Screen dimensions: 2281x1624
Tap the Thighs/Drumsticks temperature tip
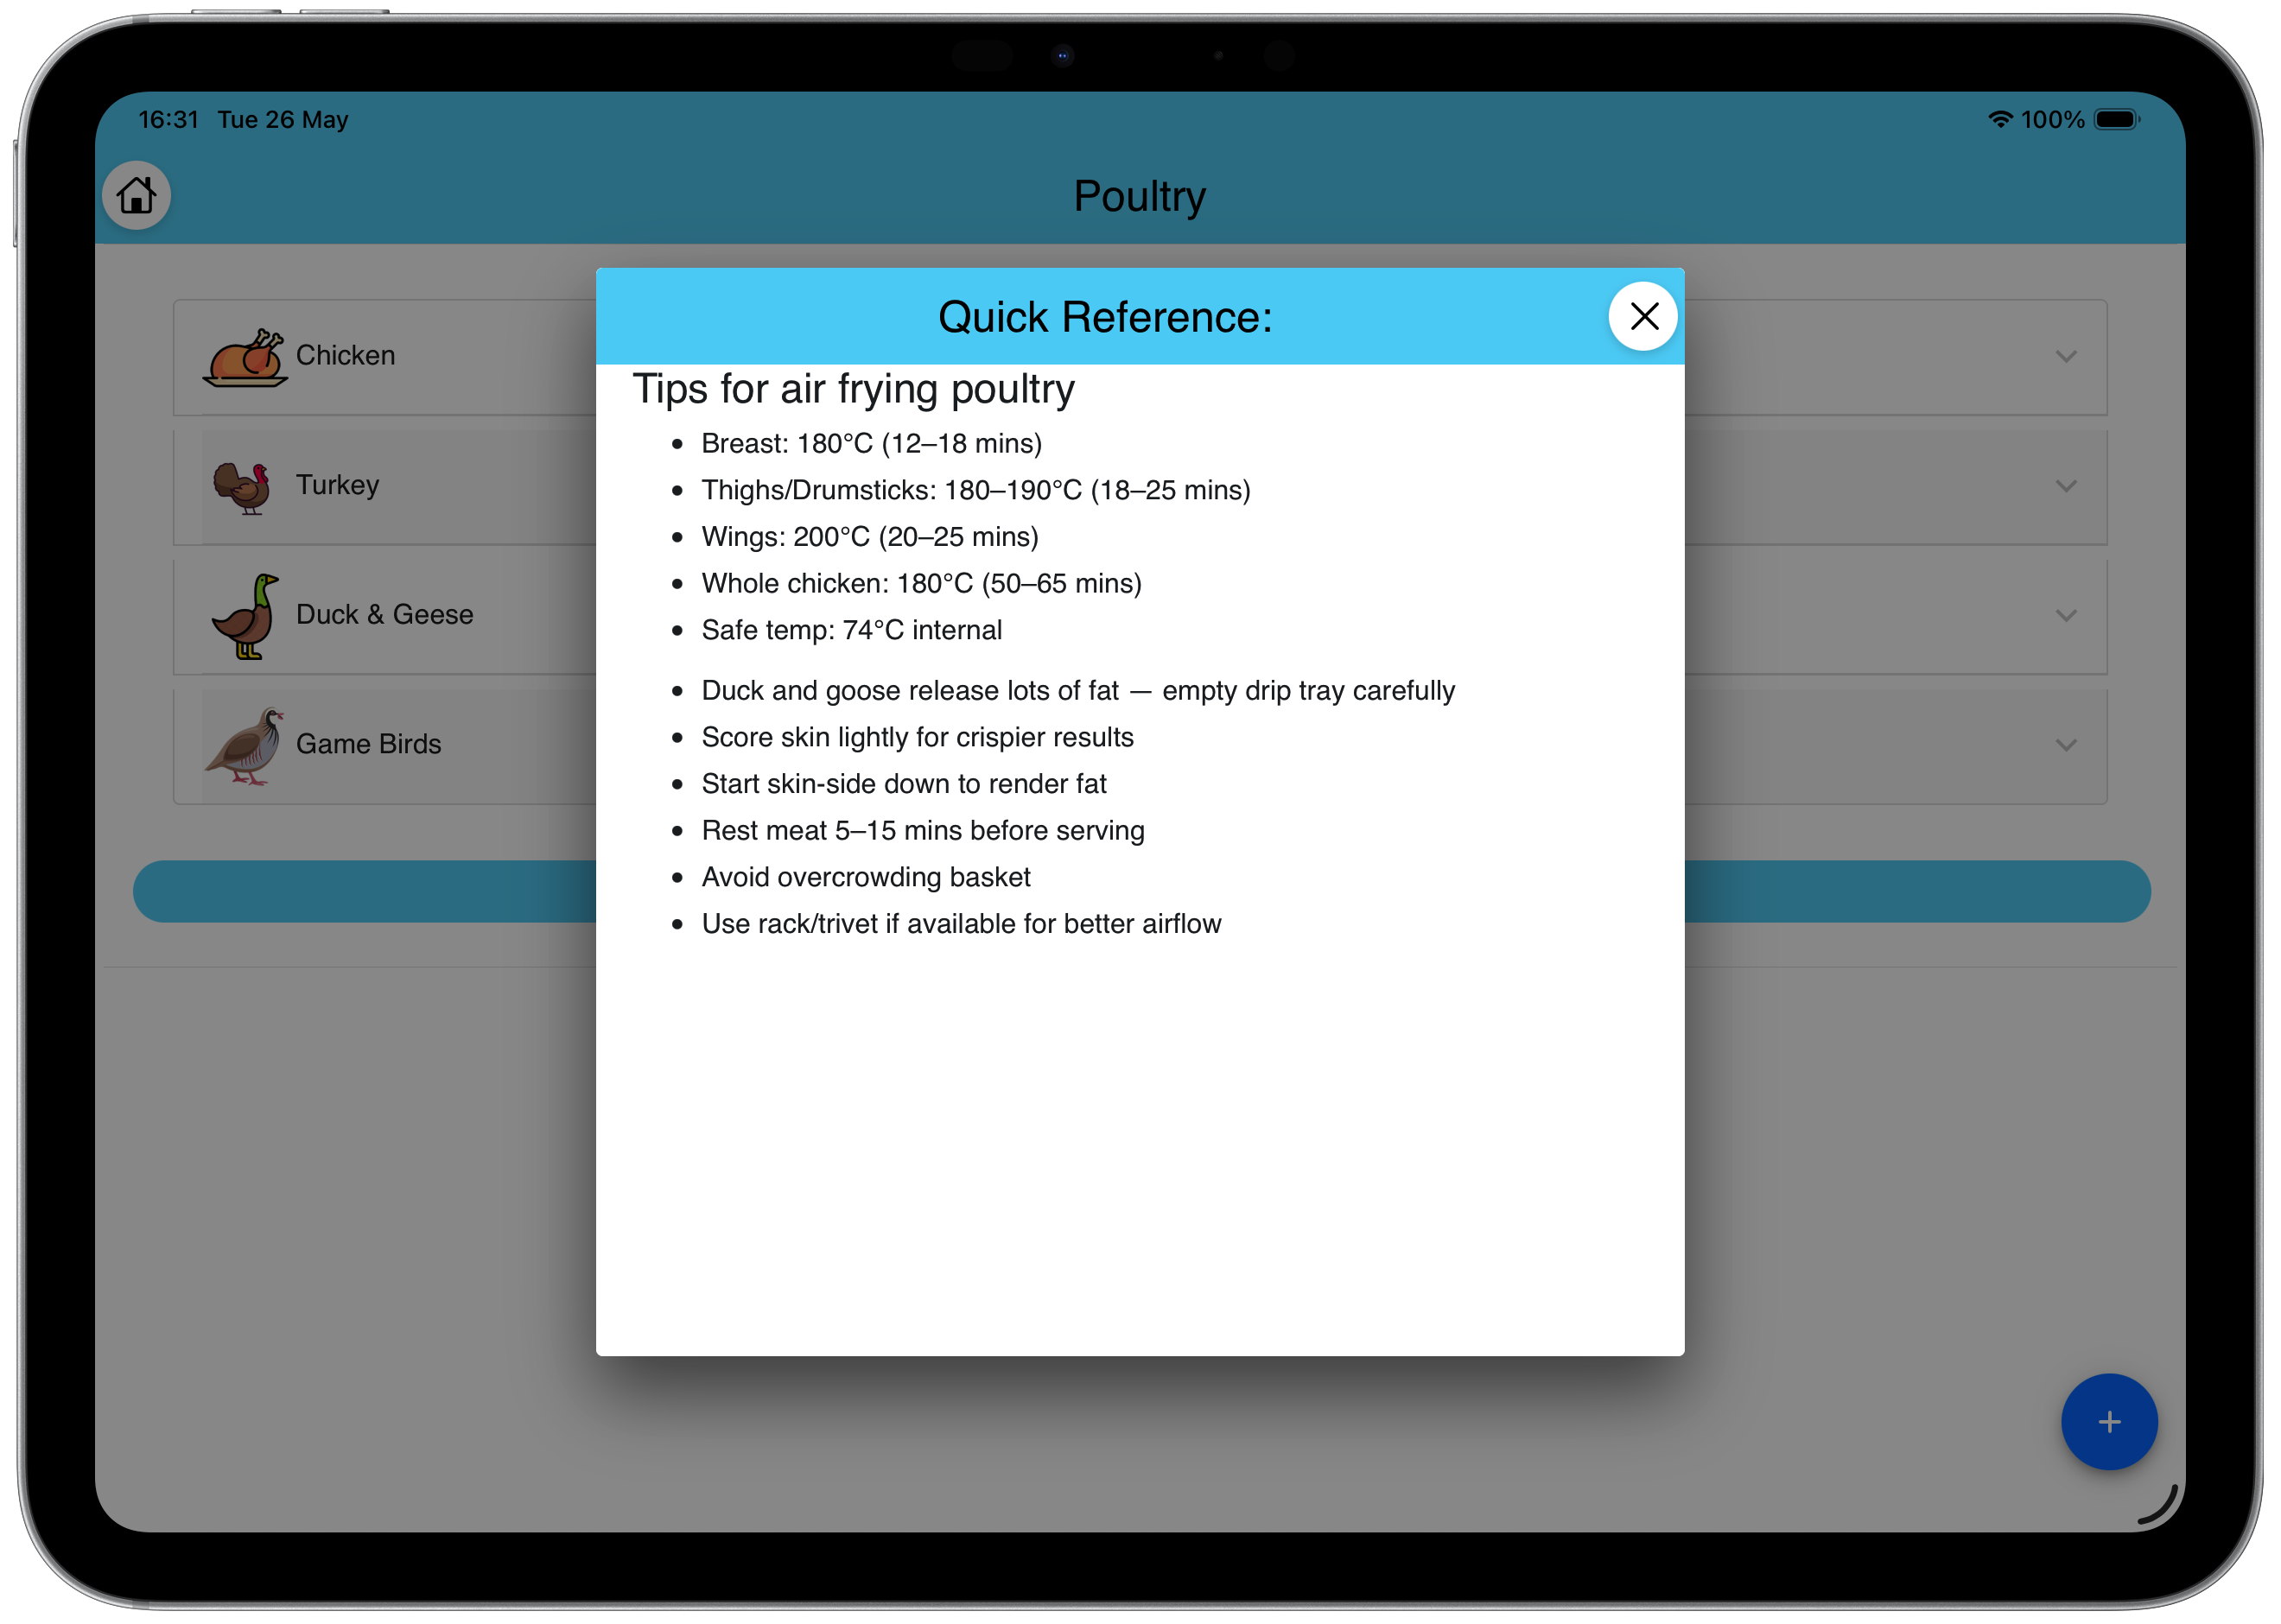[976, 490]
